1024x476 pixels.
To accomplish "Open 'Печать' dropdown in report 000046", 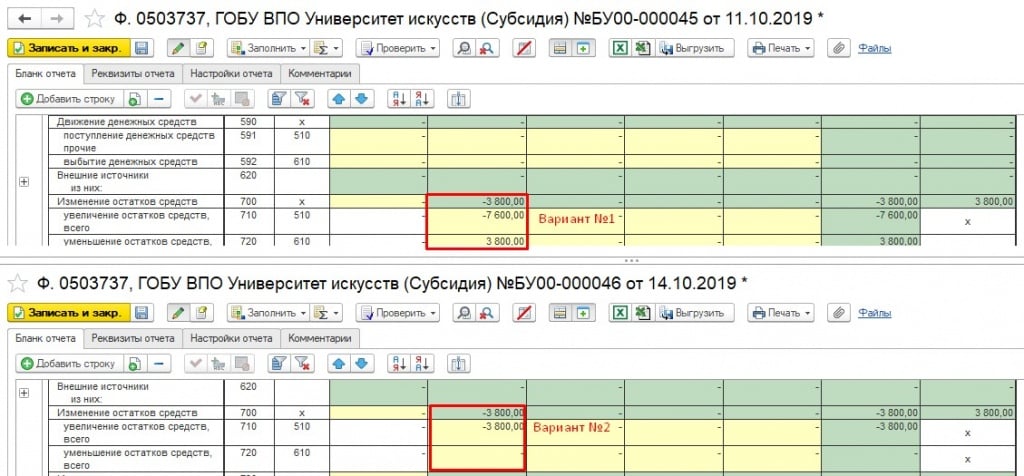I will pos(781,313).
